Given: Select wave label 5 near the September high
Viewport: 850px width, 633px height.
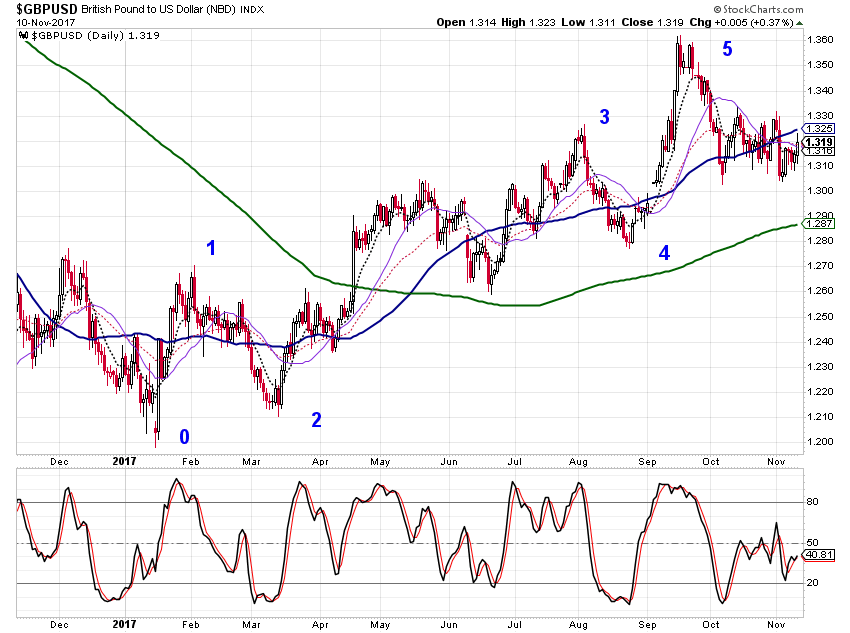Looking at the screenshot, I should [727, 49].
